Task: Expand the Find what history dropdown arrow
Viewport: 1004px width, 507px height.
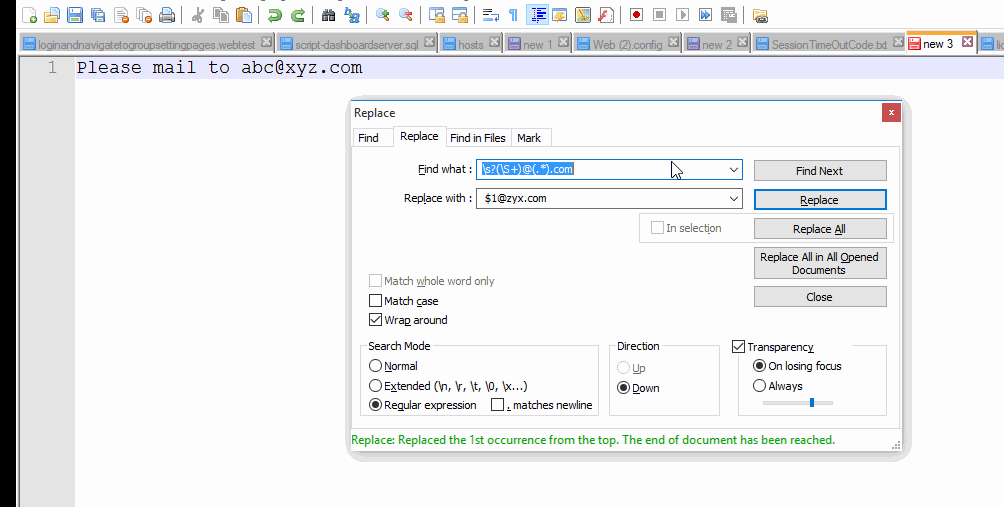Action: pos(734,170)
